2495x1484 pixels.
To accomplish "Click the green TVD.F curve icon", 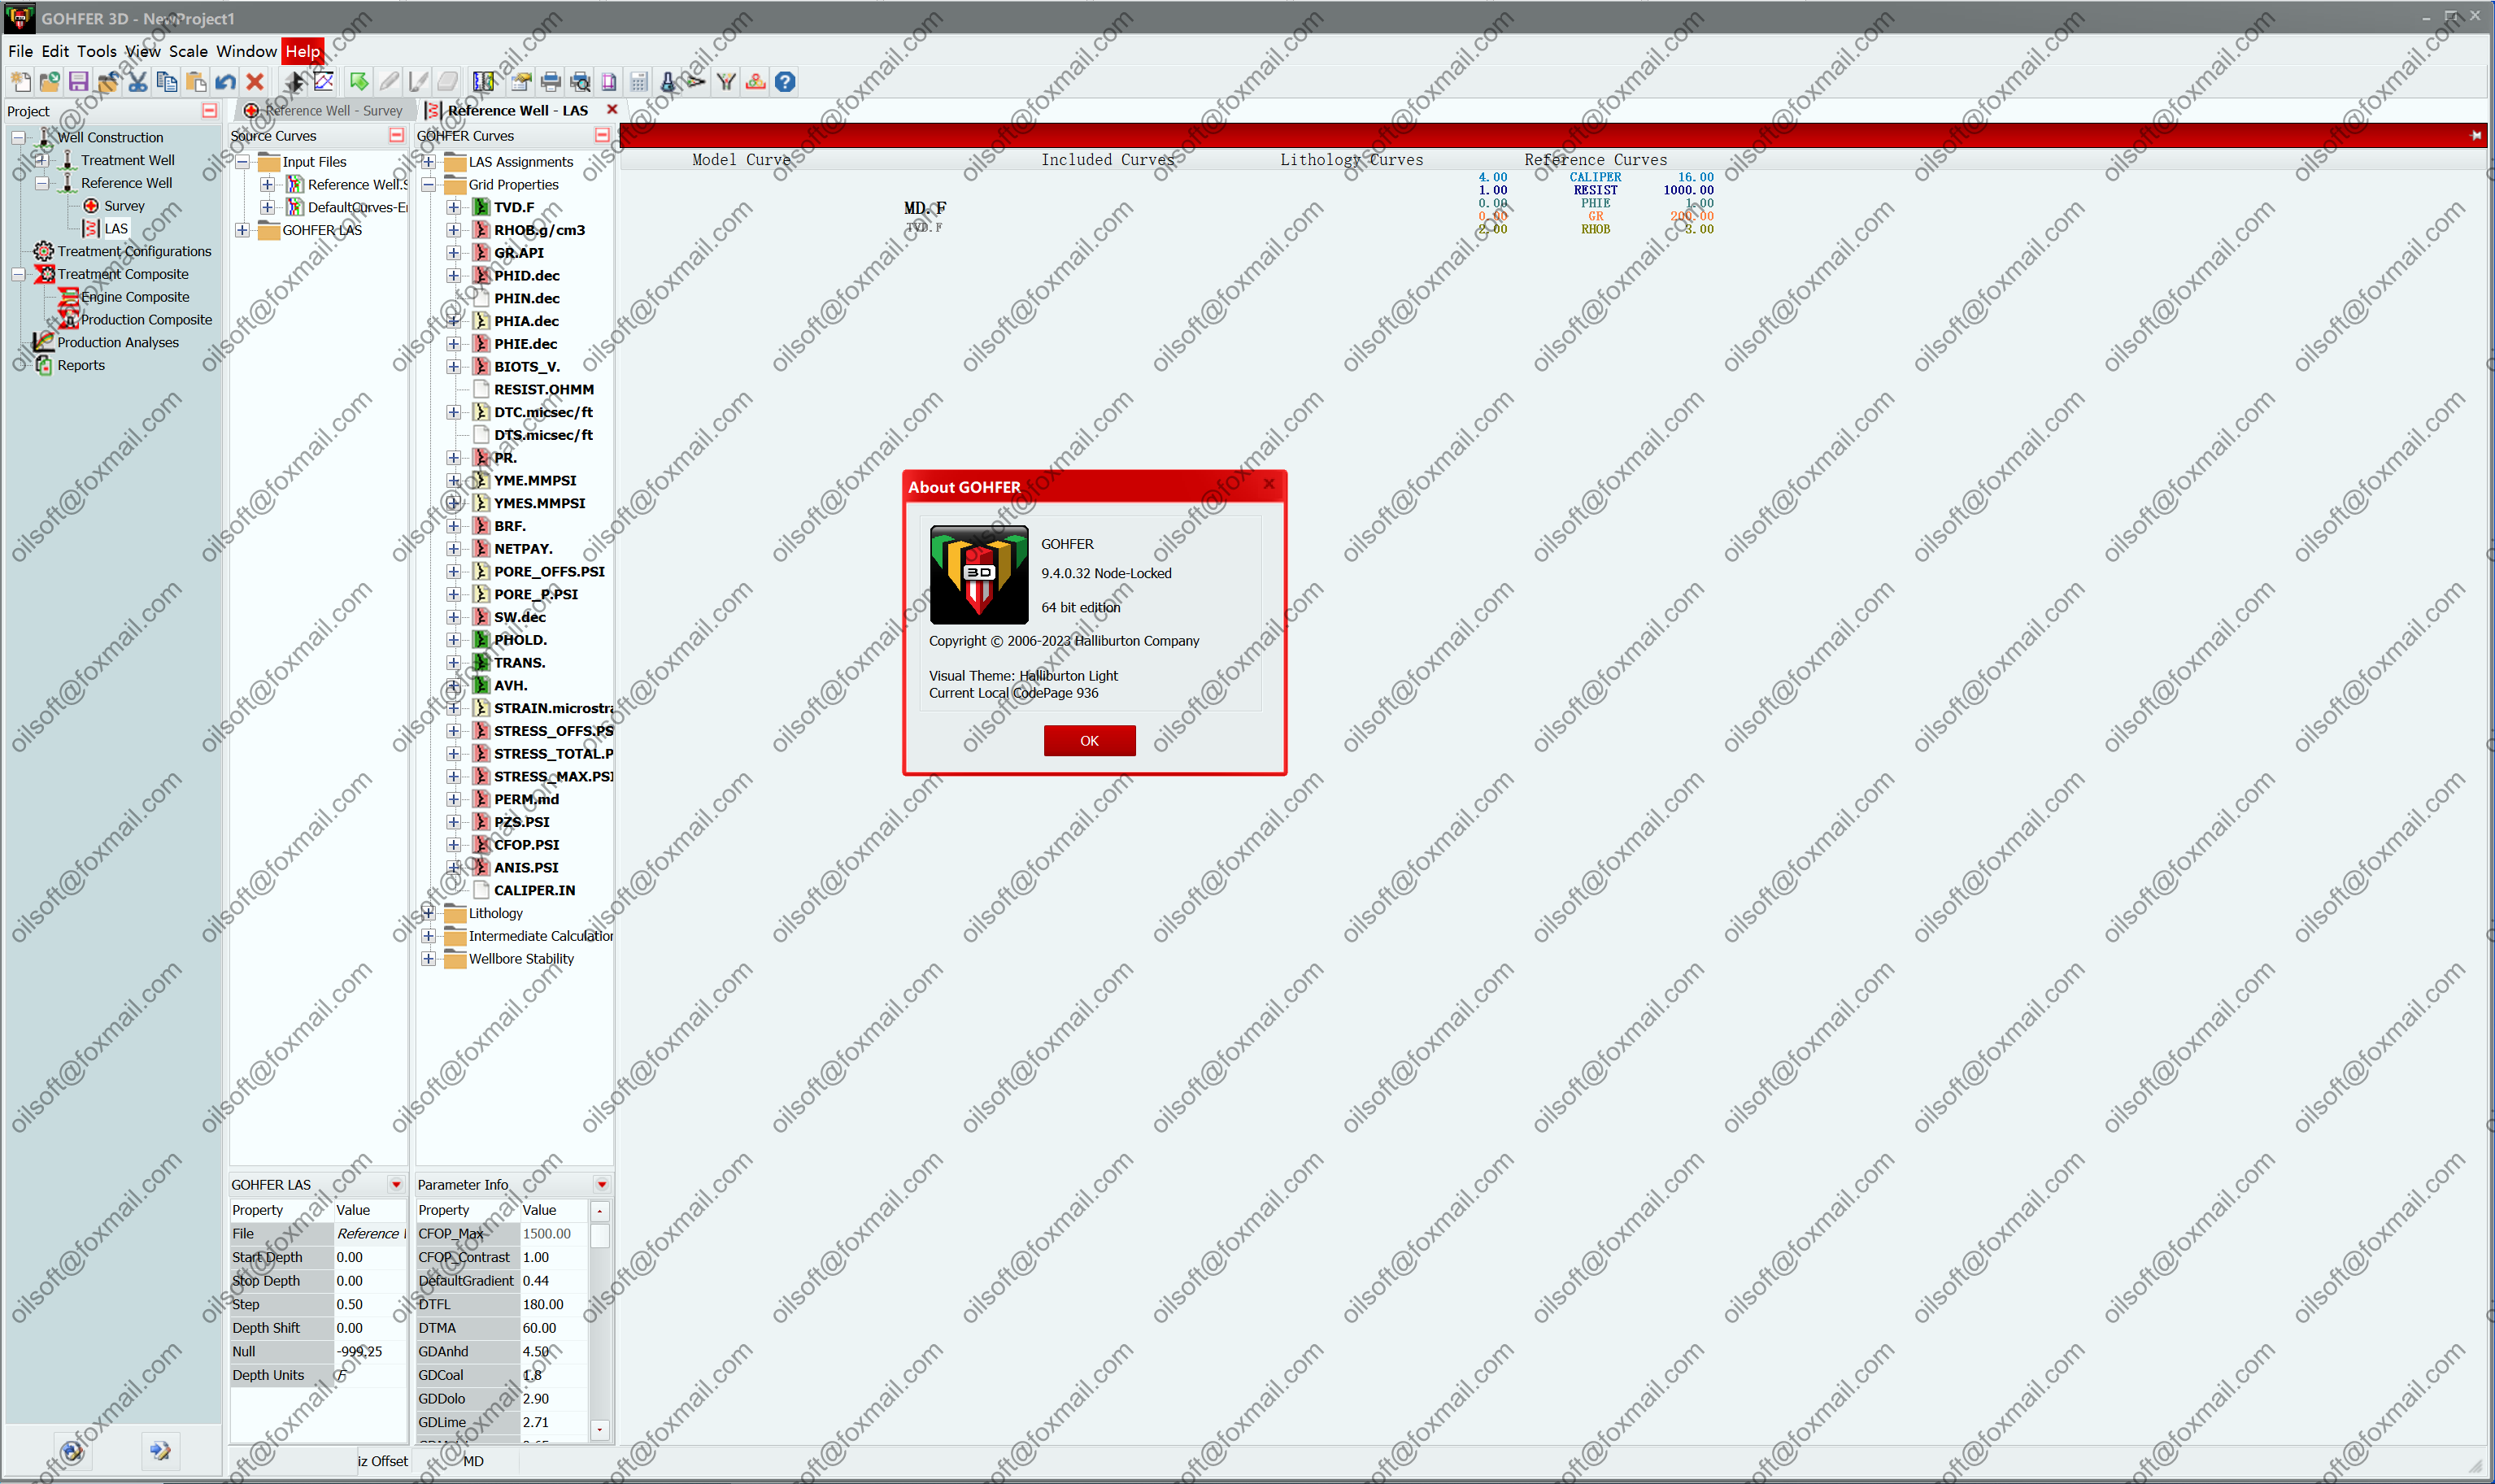I will (x=481, y=207).
